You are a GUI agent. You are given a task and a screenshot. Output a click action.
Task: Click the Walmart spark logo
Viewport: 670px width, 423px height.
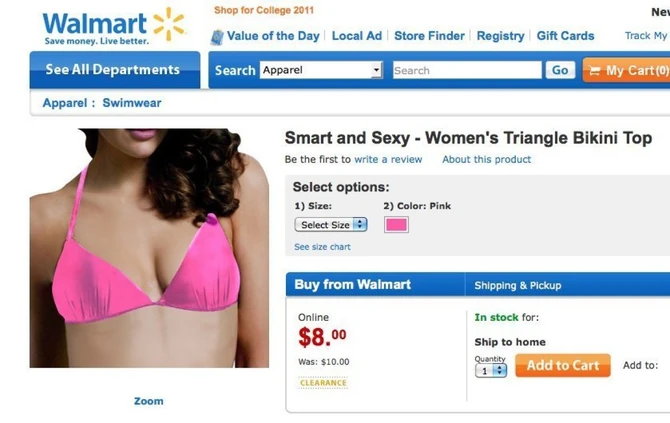tap(169, 24)
